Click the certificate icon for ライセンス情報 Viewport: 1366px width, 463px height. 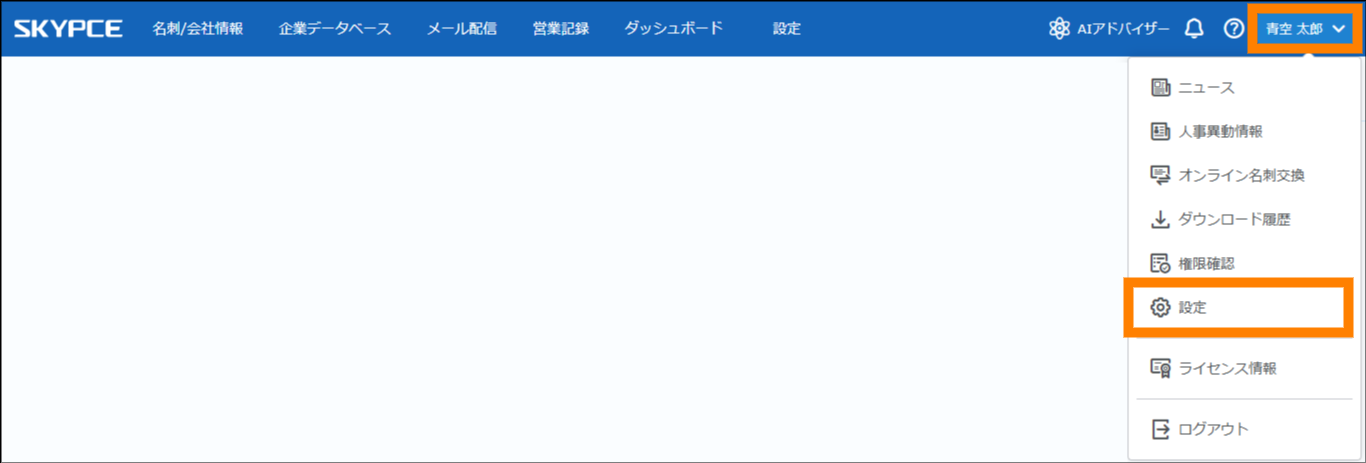click(1160, 368)
